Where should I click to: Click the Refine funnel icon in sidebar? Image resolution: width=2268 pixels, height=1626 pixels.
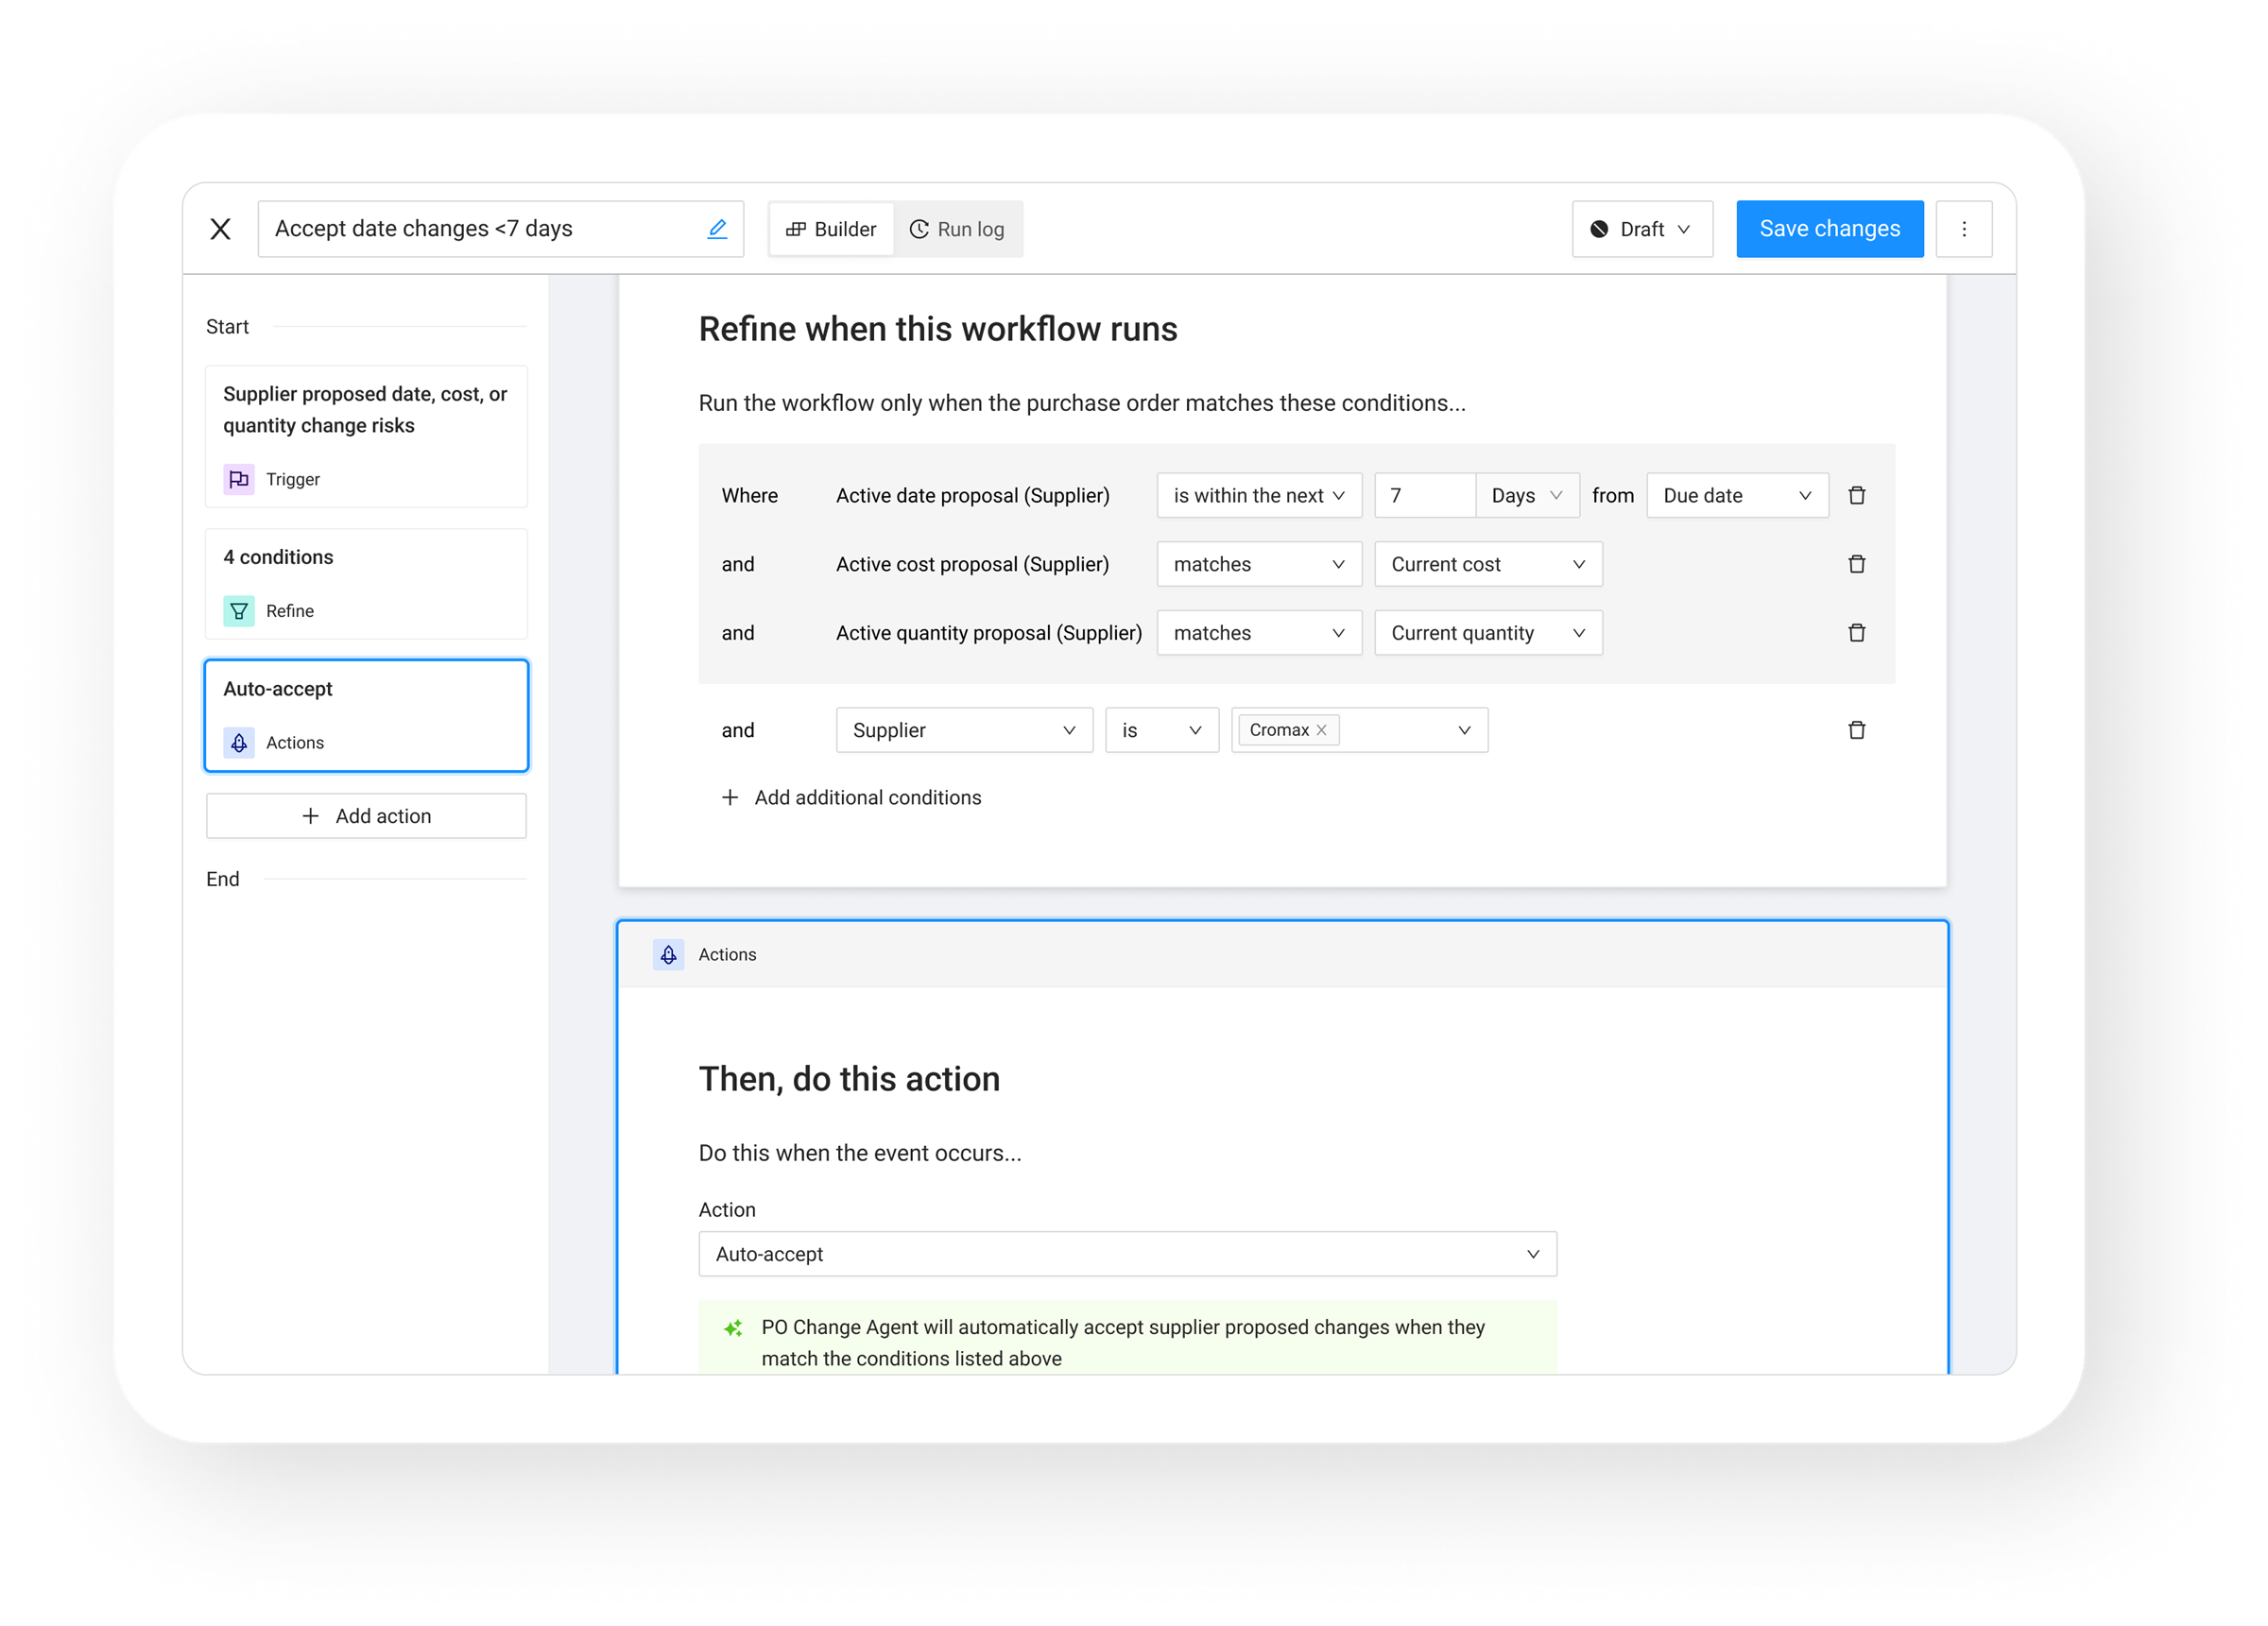pos(239,611)
